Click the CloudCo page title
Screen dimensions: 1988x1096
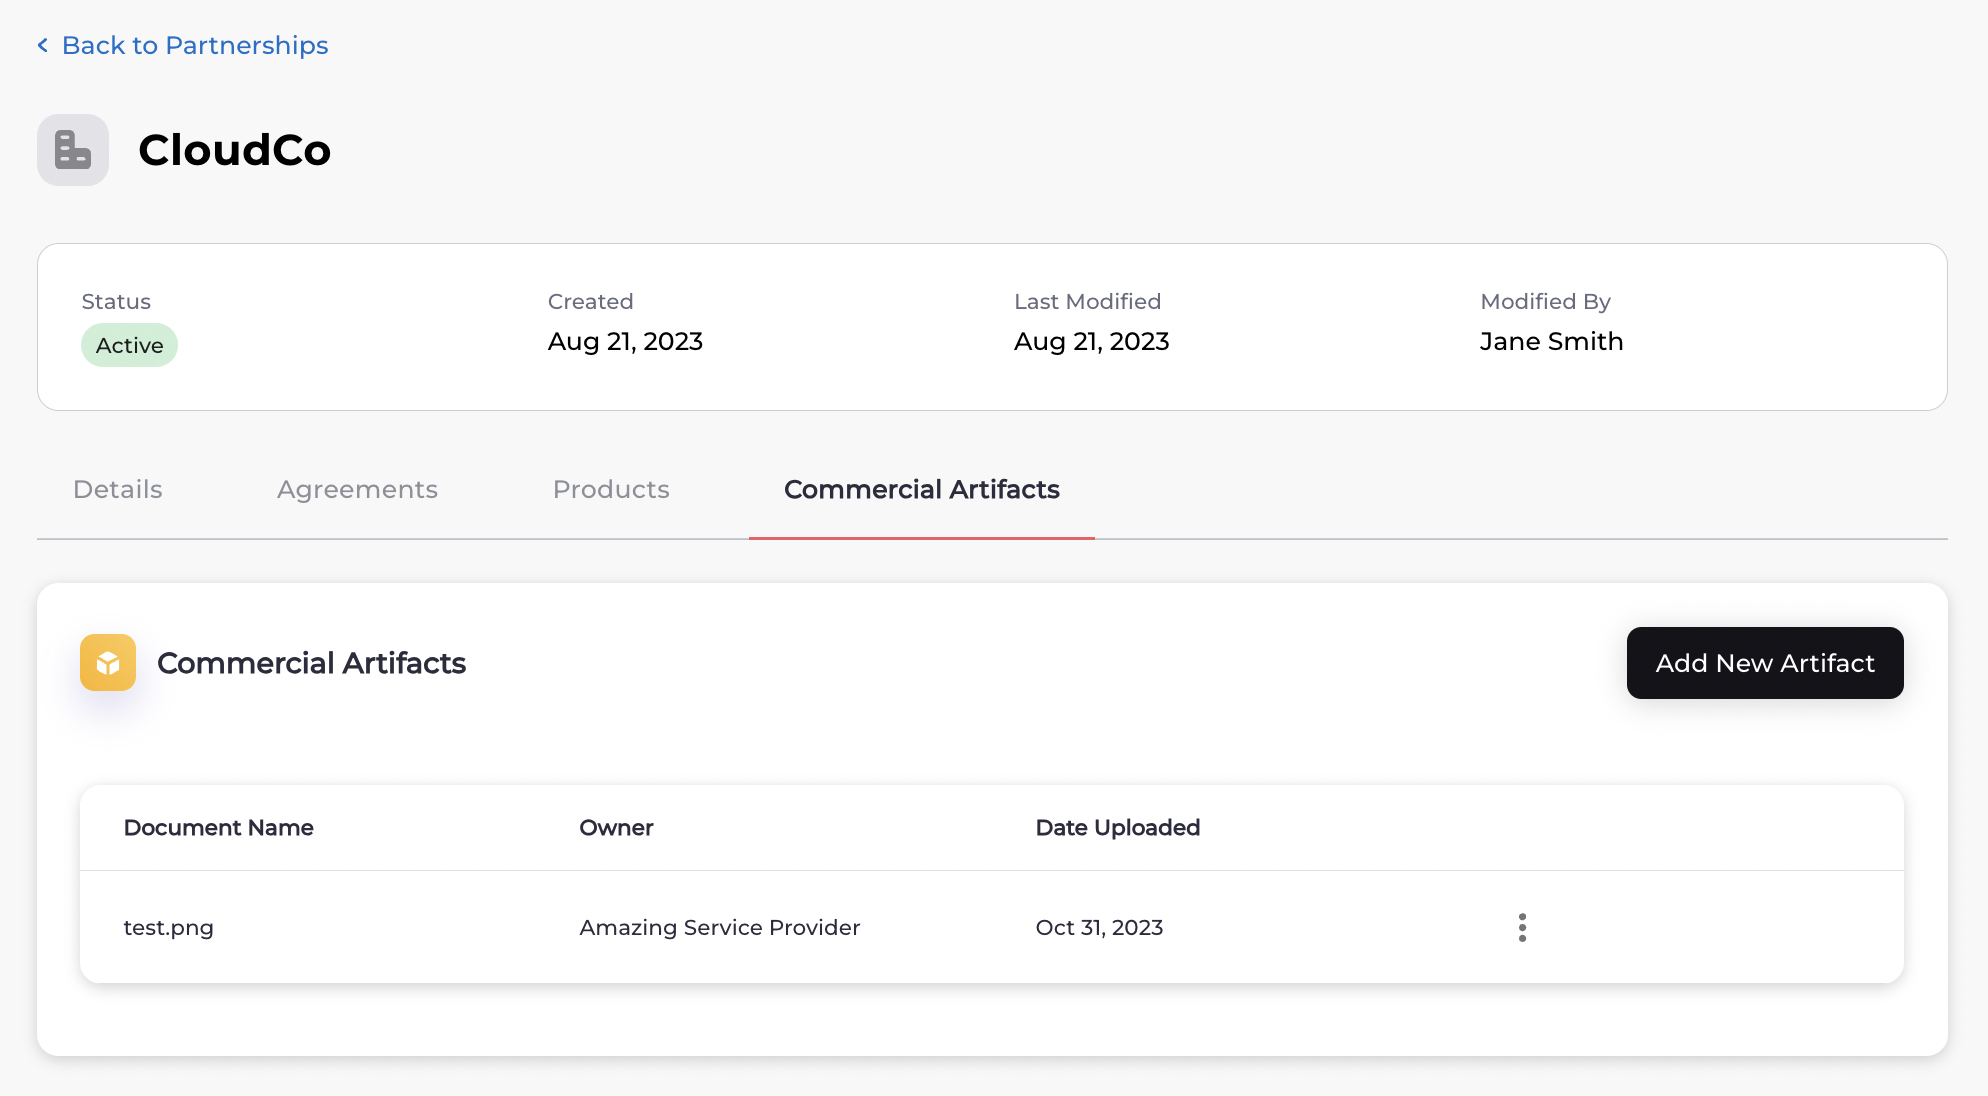tap(235, 150)
